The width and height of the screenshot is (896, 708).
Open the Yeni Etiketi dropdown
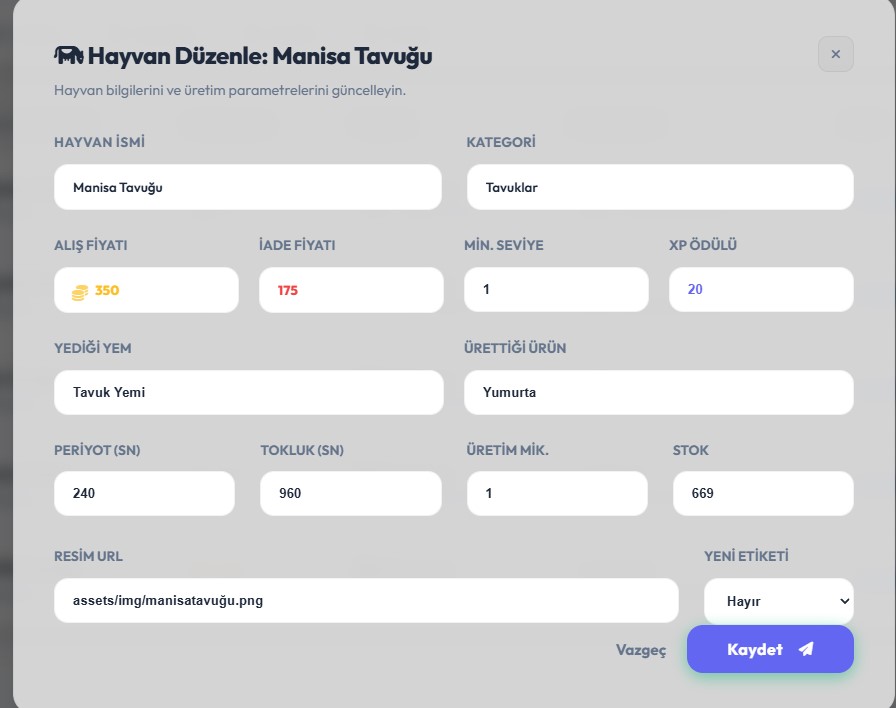[779, 601]
